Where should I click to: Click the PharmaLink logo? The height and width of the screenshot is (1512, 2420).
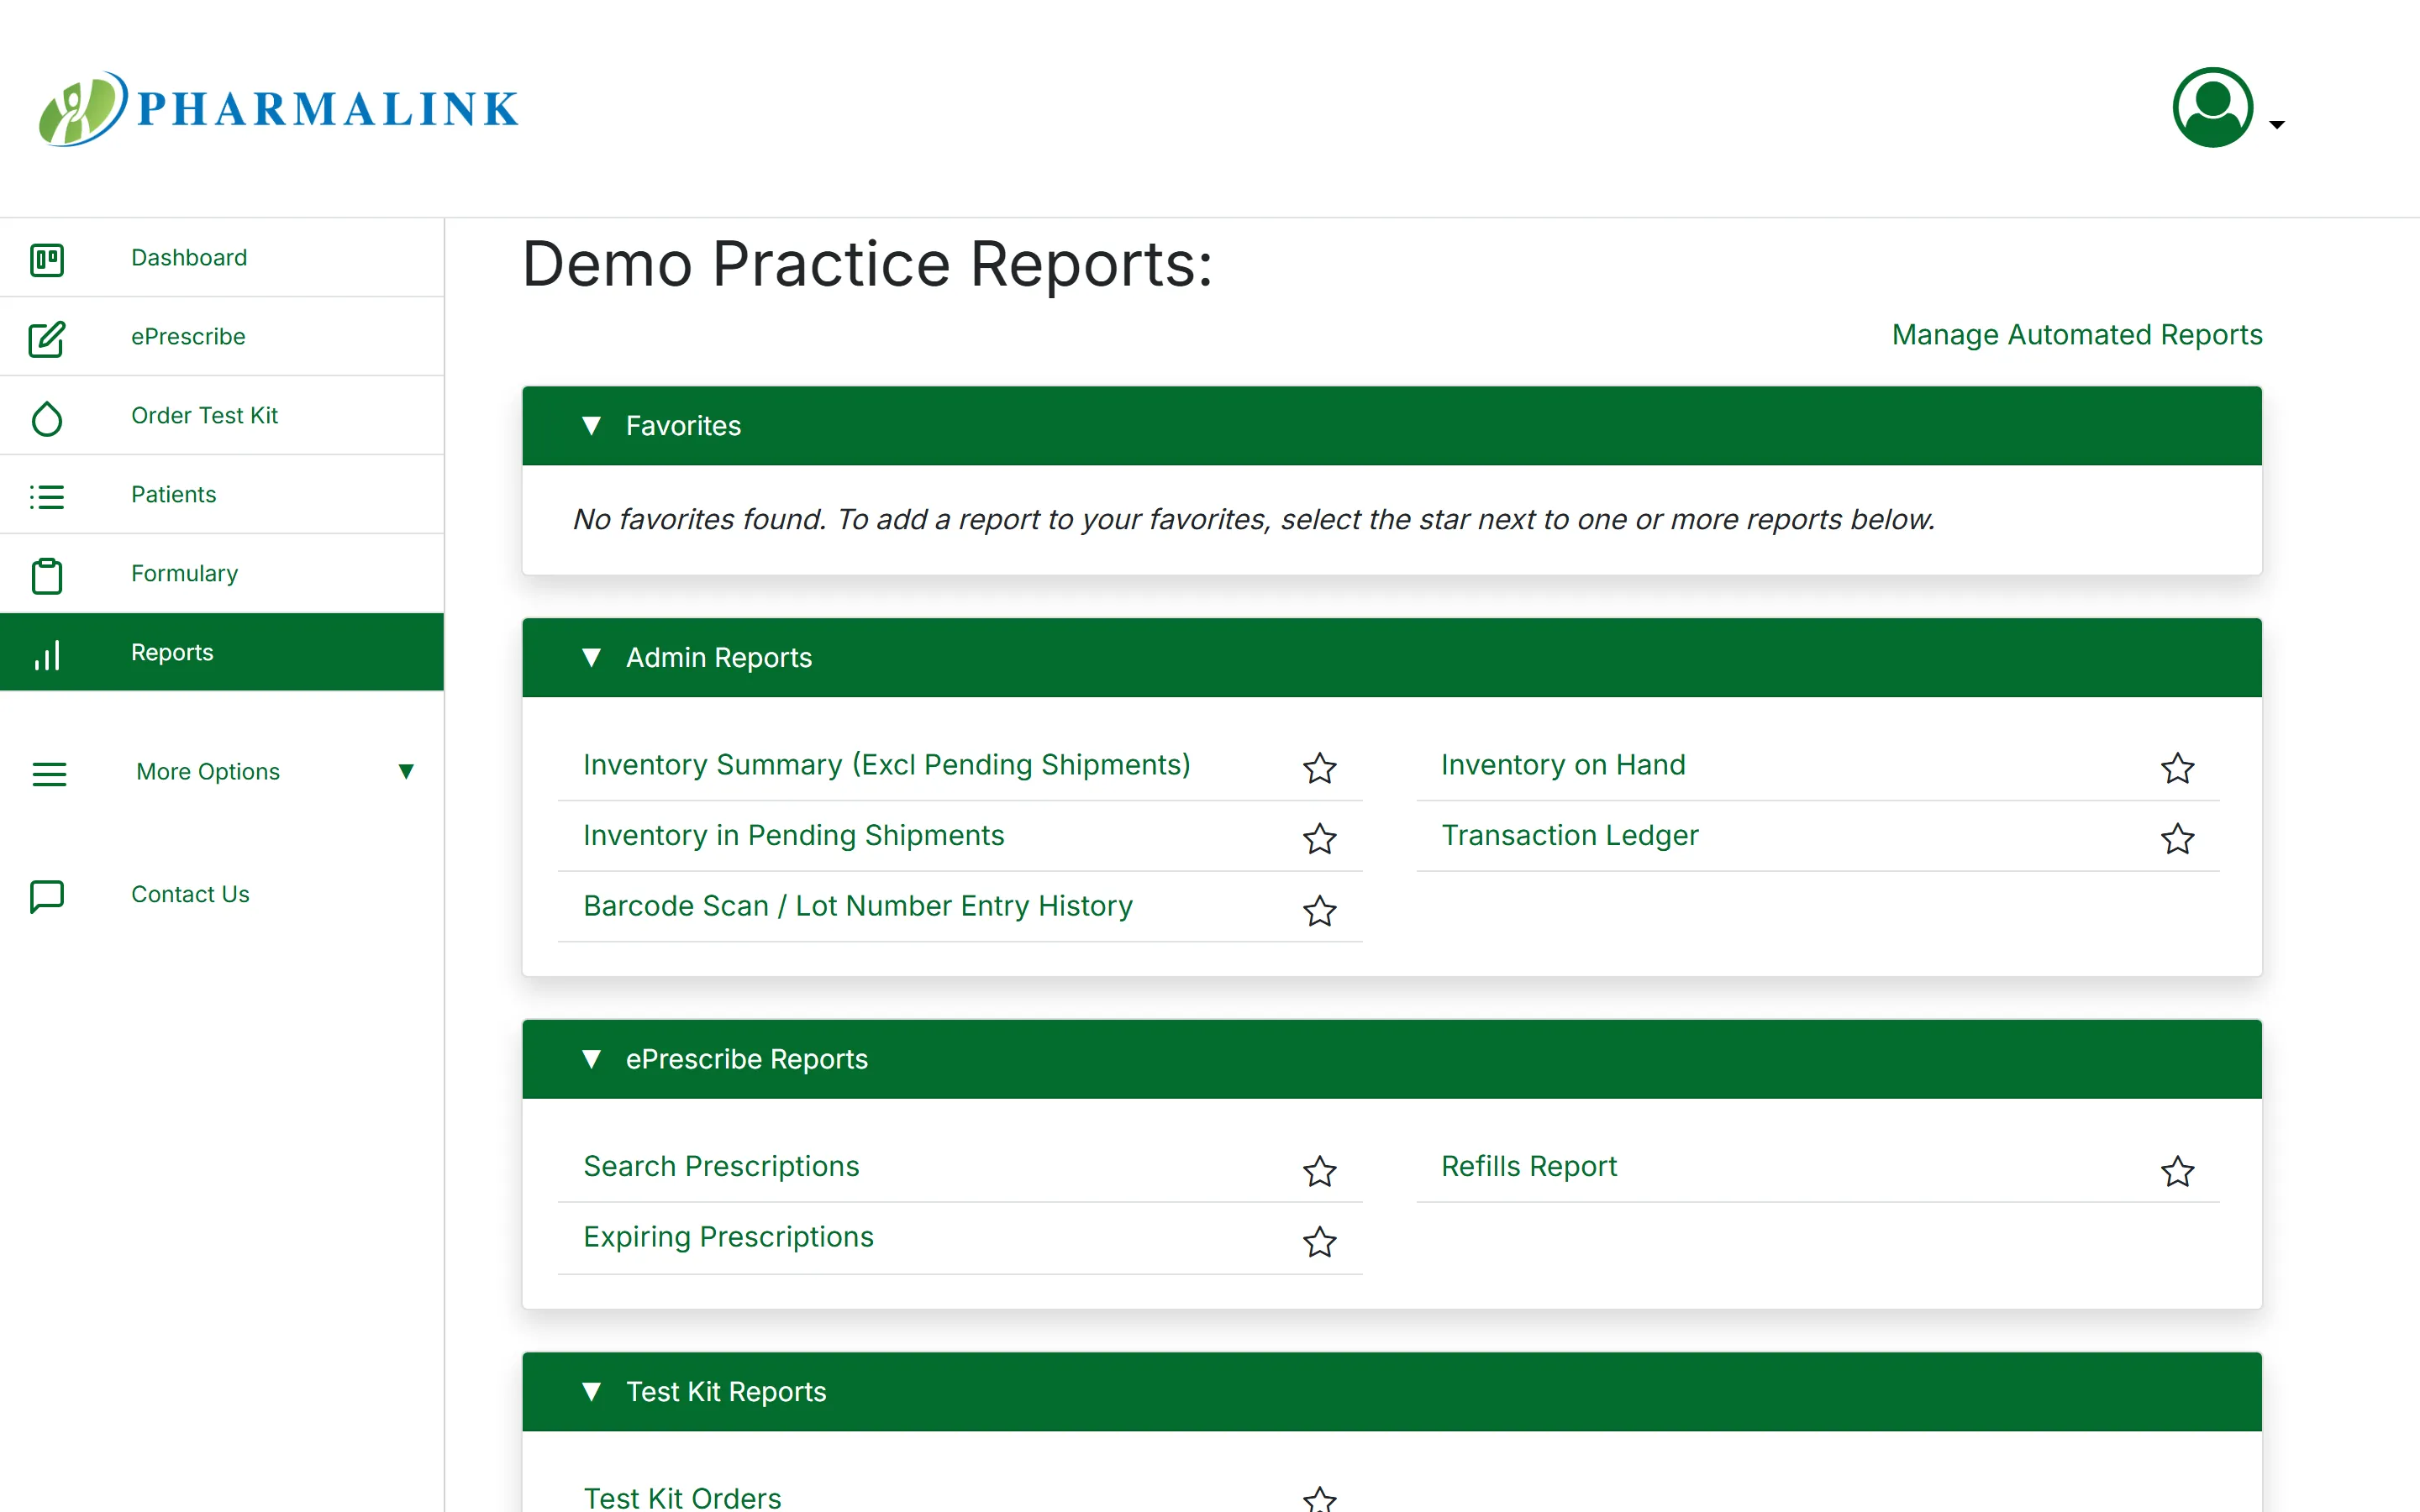[279, 108]
